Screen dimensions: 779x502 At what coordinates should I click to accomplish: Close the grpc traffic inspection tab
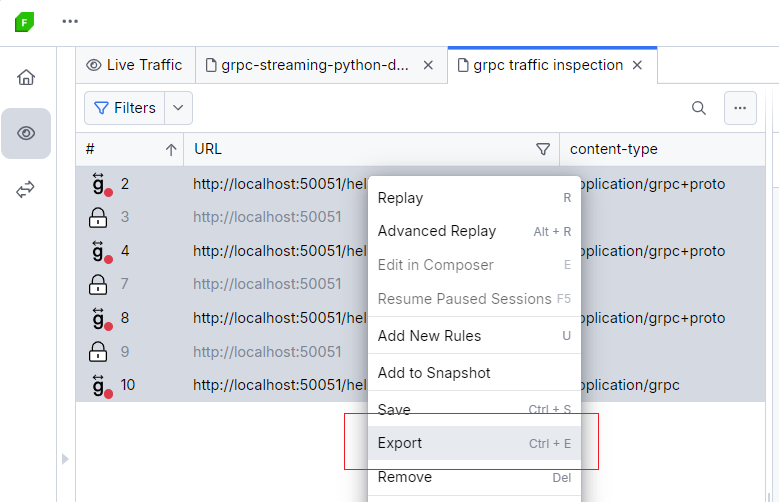pyautogui.click(x=637, y=65)
